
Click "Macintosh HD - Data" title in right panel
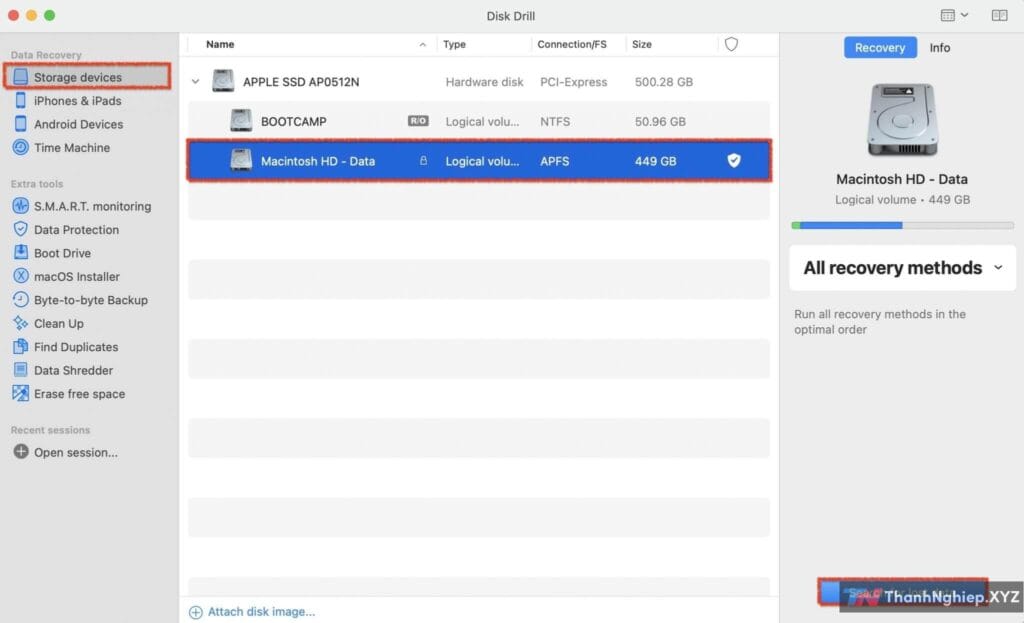point(902,179)
